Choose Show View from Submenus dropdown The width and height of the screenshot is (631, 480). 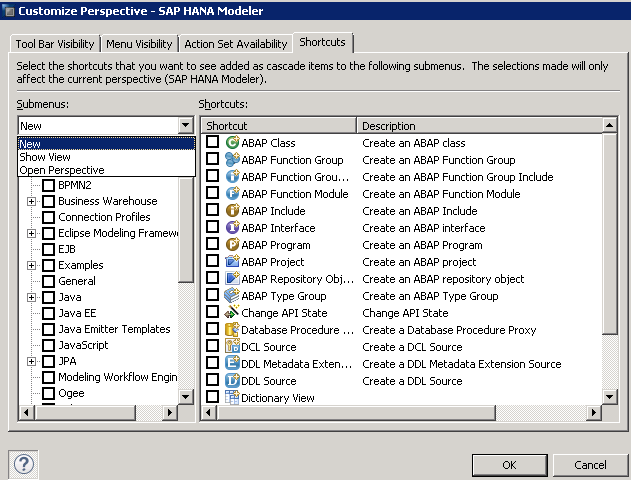coord(45,157)
